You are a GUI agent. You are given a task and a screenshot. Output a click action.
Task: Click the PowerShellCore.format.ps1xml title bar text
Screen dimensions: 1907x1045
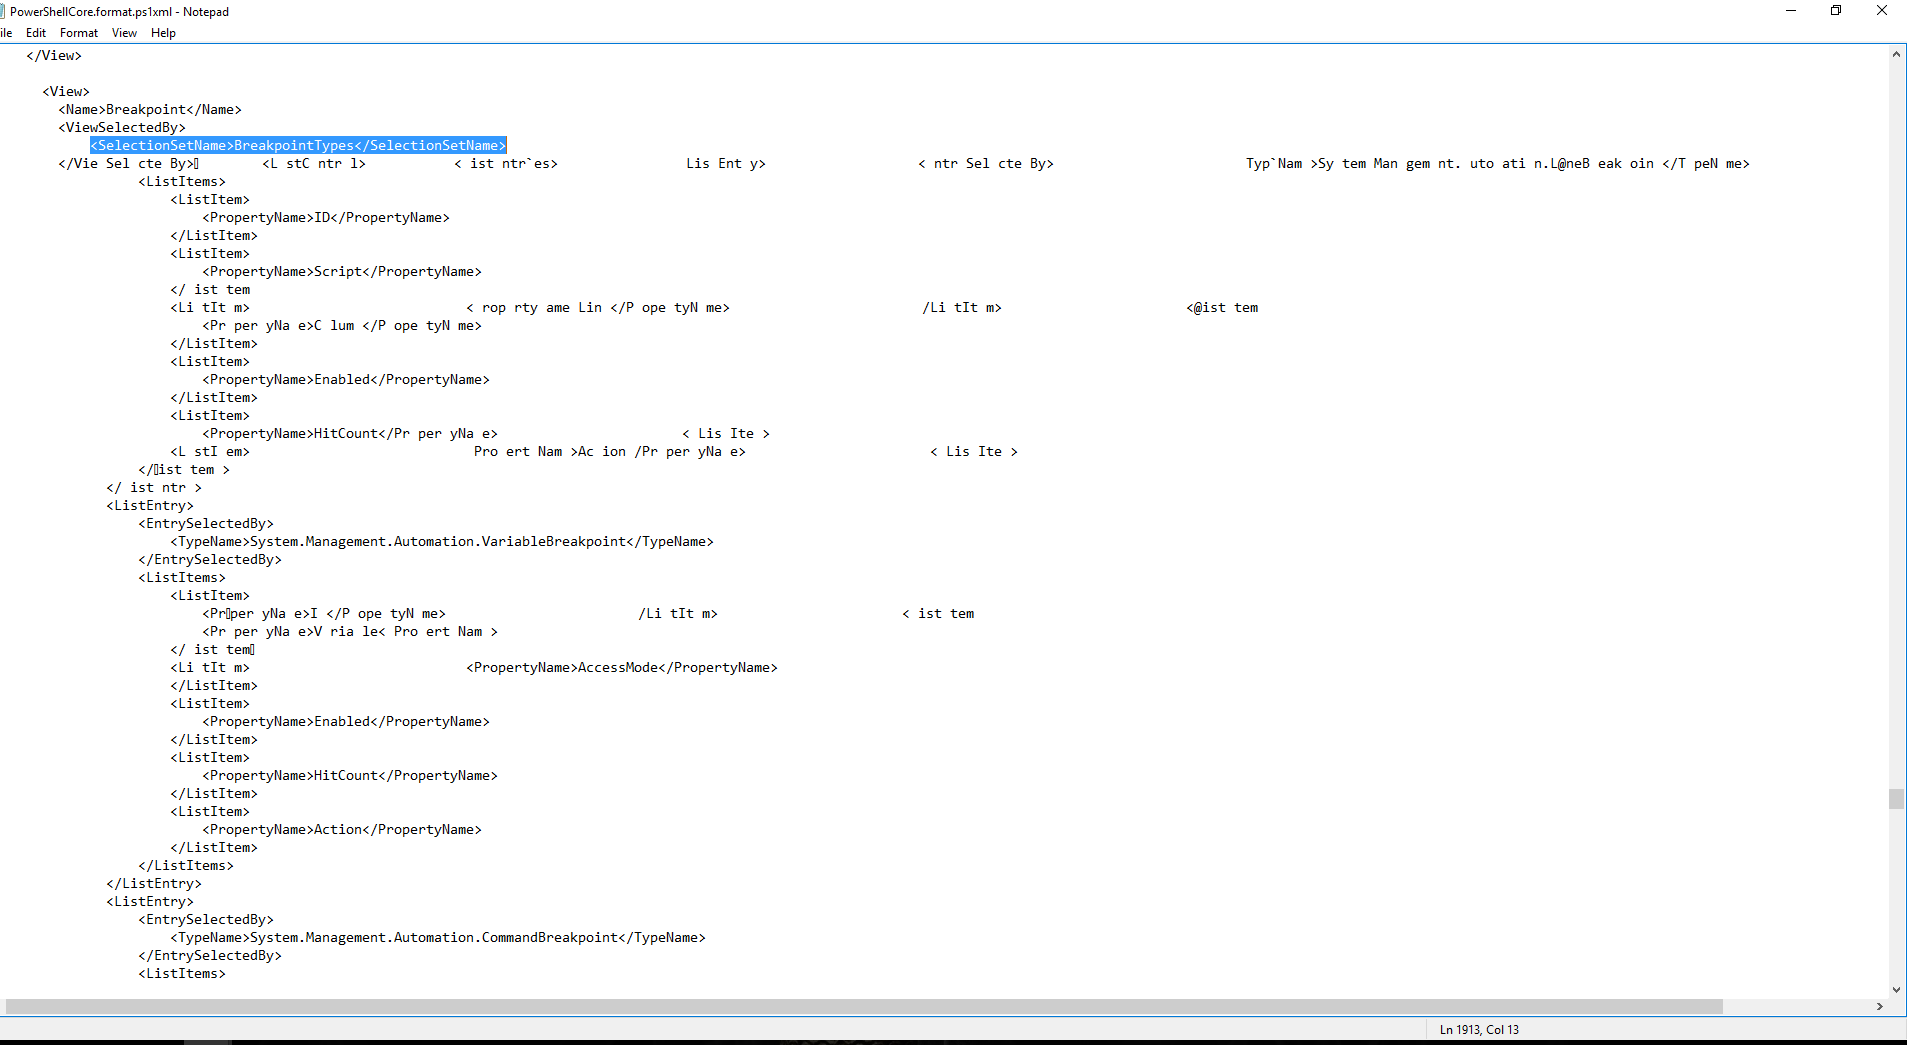[x=120, y=11]
